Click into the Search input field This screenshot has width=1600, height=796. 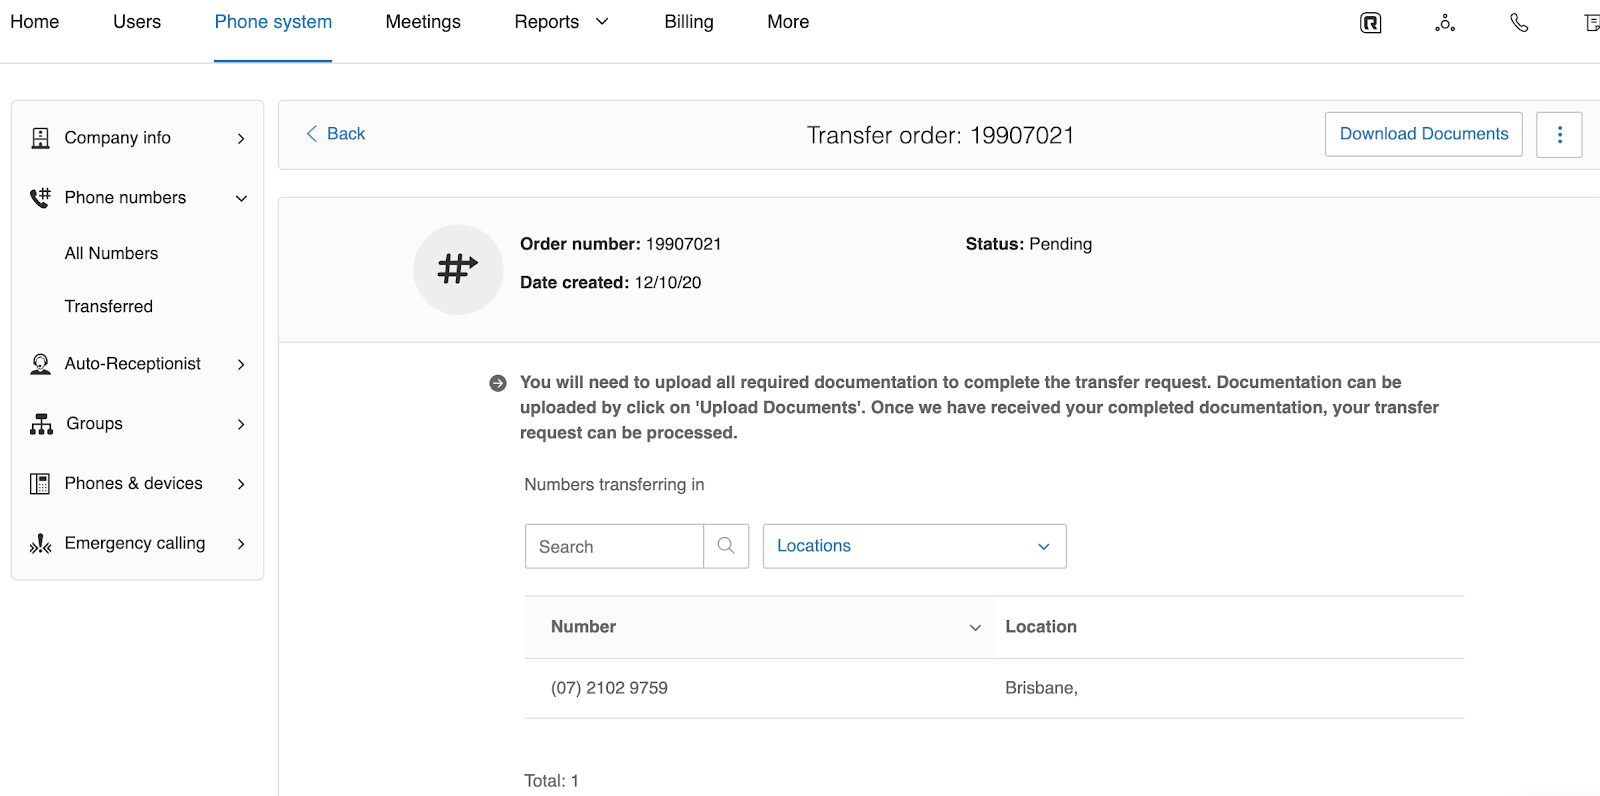pyautogui.click(x=614, y=546)
